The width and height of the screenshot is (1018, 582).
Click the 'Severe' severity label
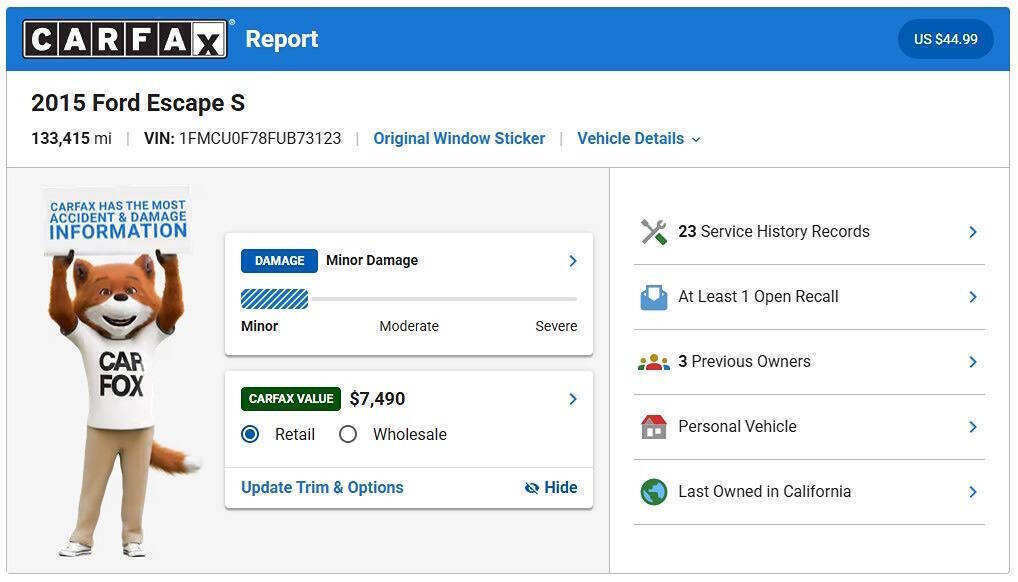click(556, 326)
